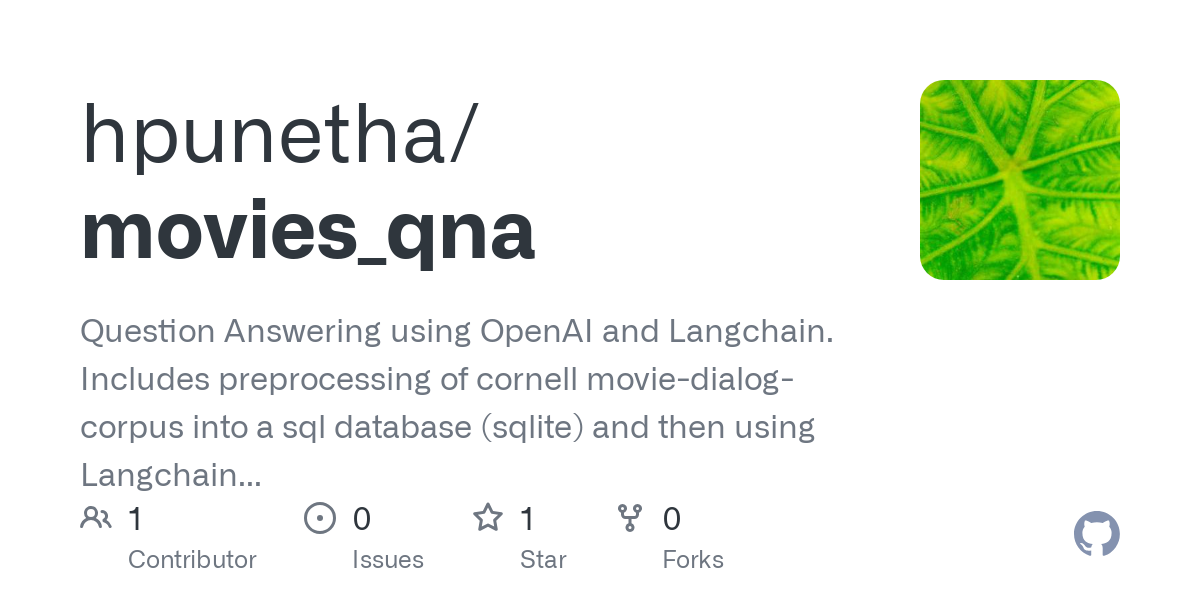Click the contributor count number
Viewport: 1200px width, 600px height.
[x=136, y=519]
